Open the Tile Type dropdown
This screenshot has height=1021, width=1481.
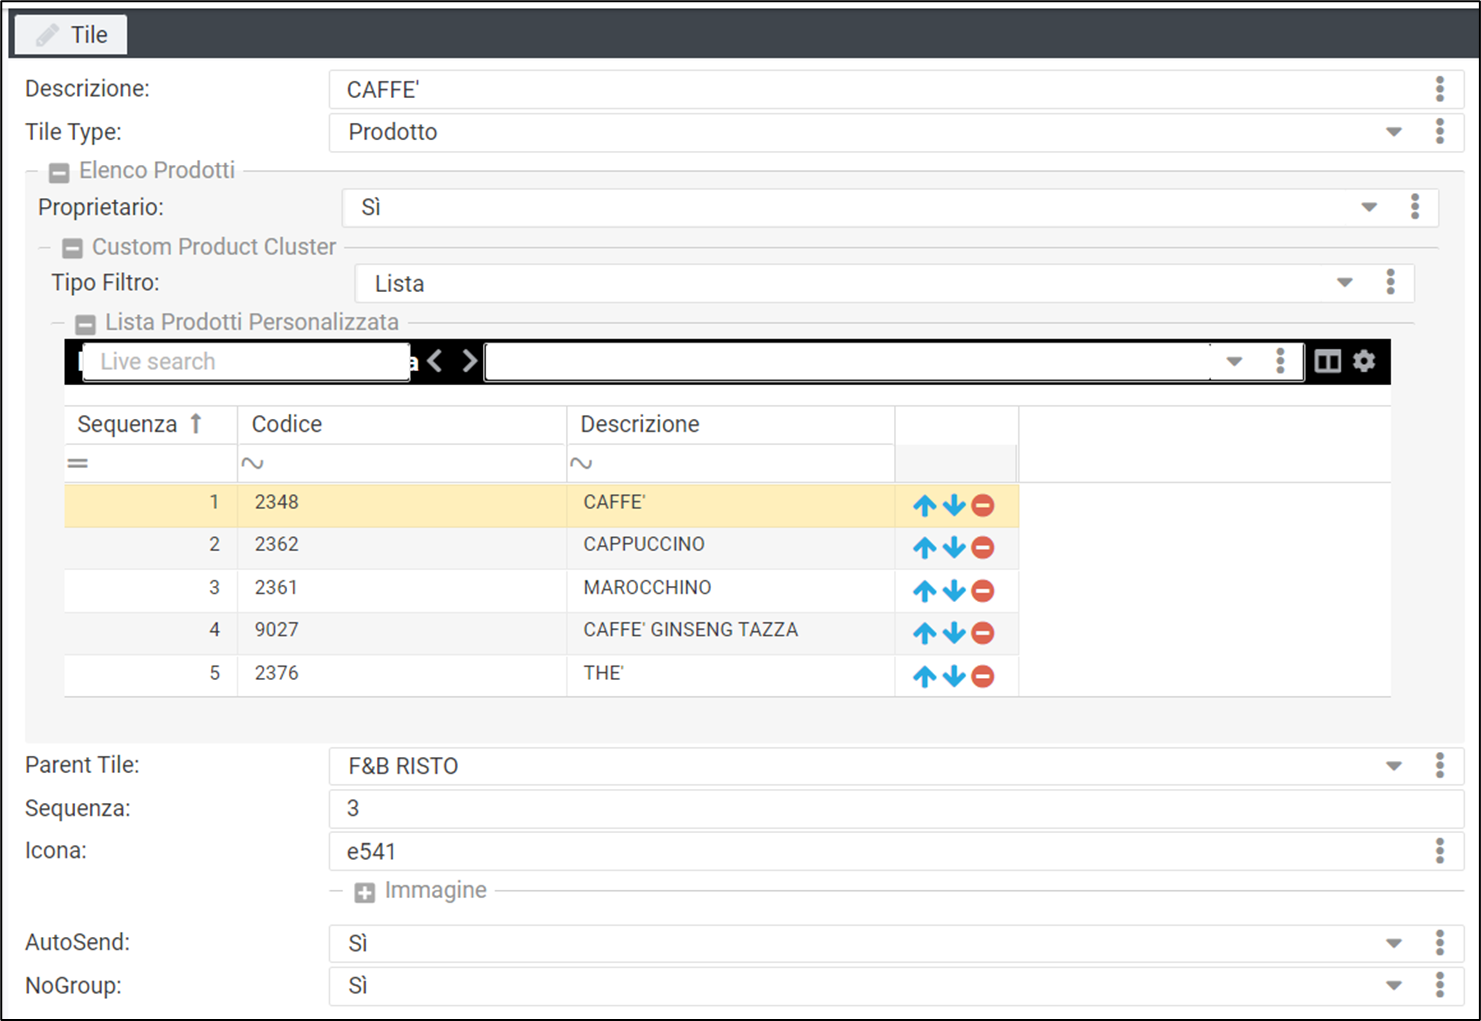[1393, 132]
